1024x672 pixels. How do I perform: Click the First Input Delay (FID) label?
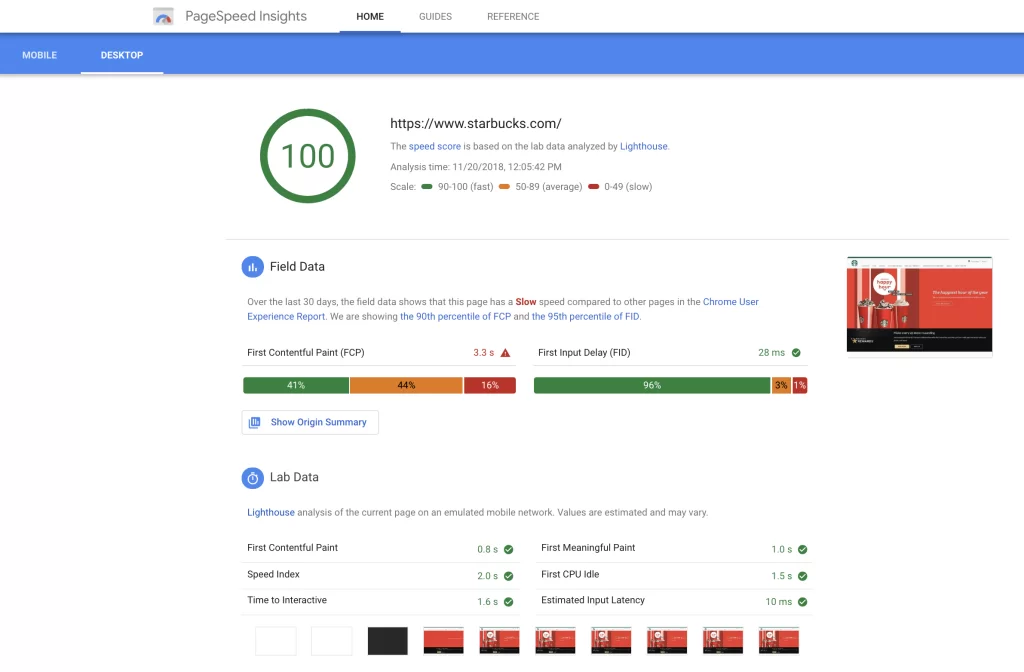point(584,353)
